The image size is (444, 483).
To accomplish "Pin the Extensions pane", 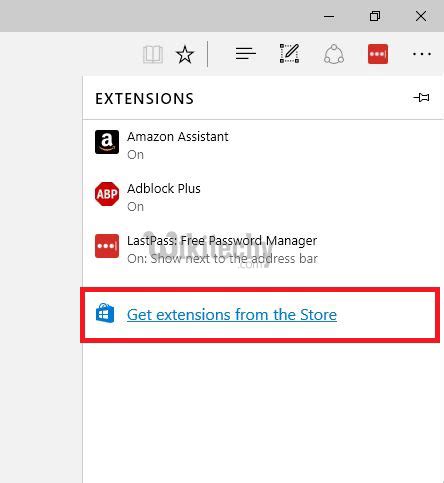I will (422, 98).
